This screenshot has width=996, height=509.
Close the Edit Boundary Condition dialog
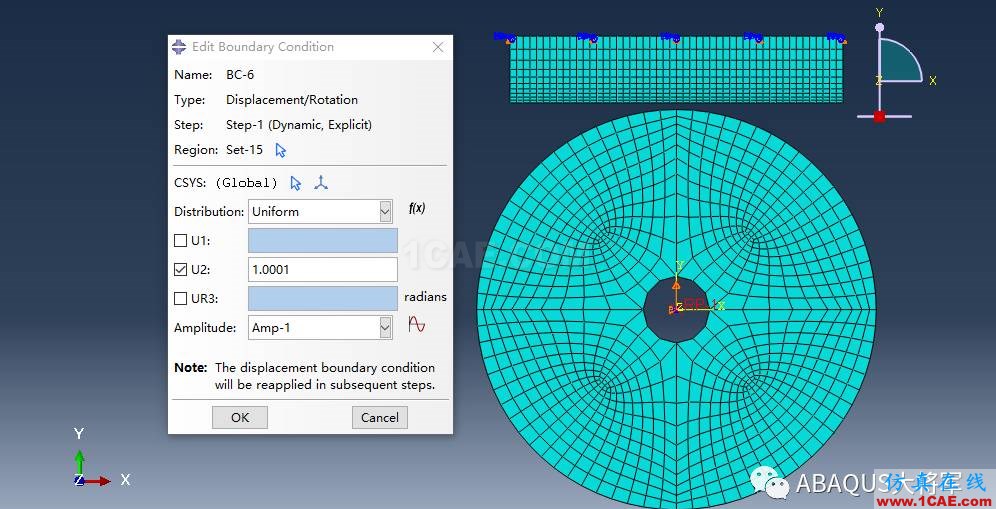pyautogui.click(x=438, y=47)
